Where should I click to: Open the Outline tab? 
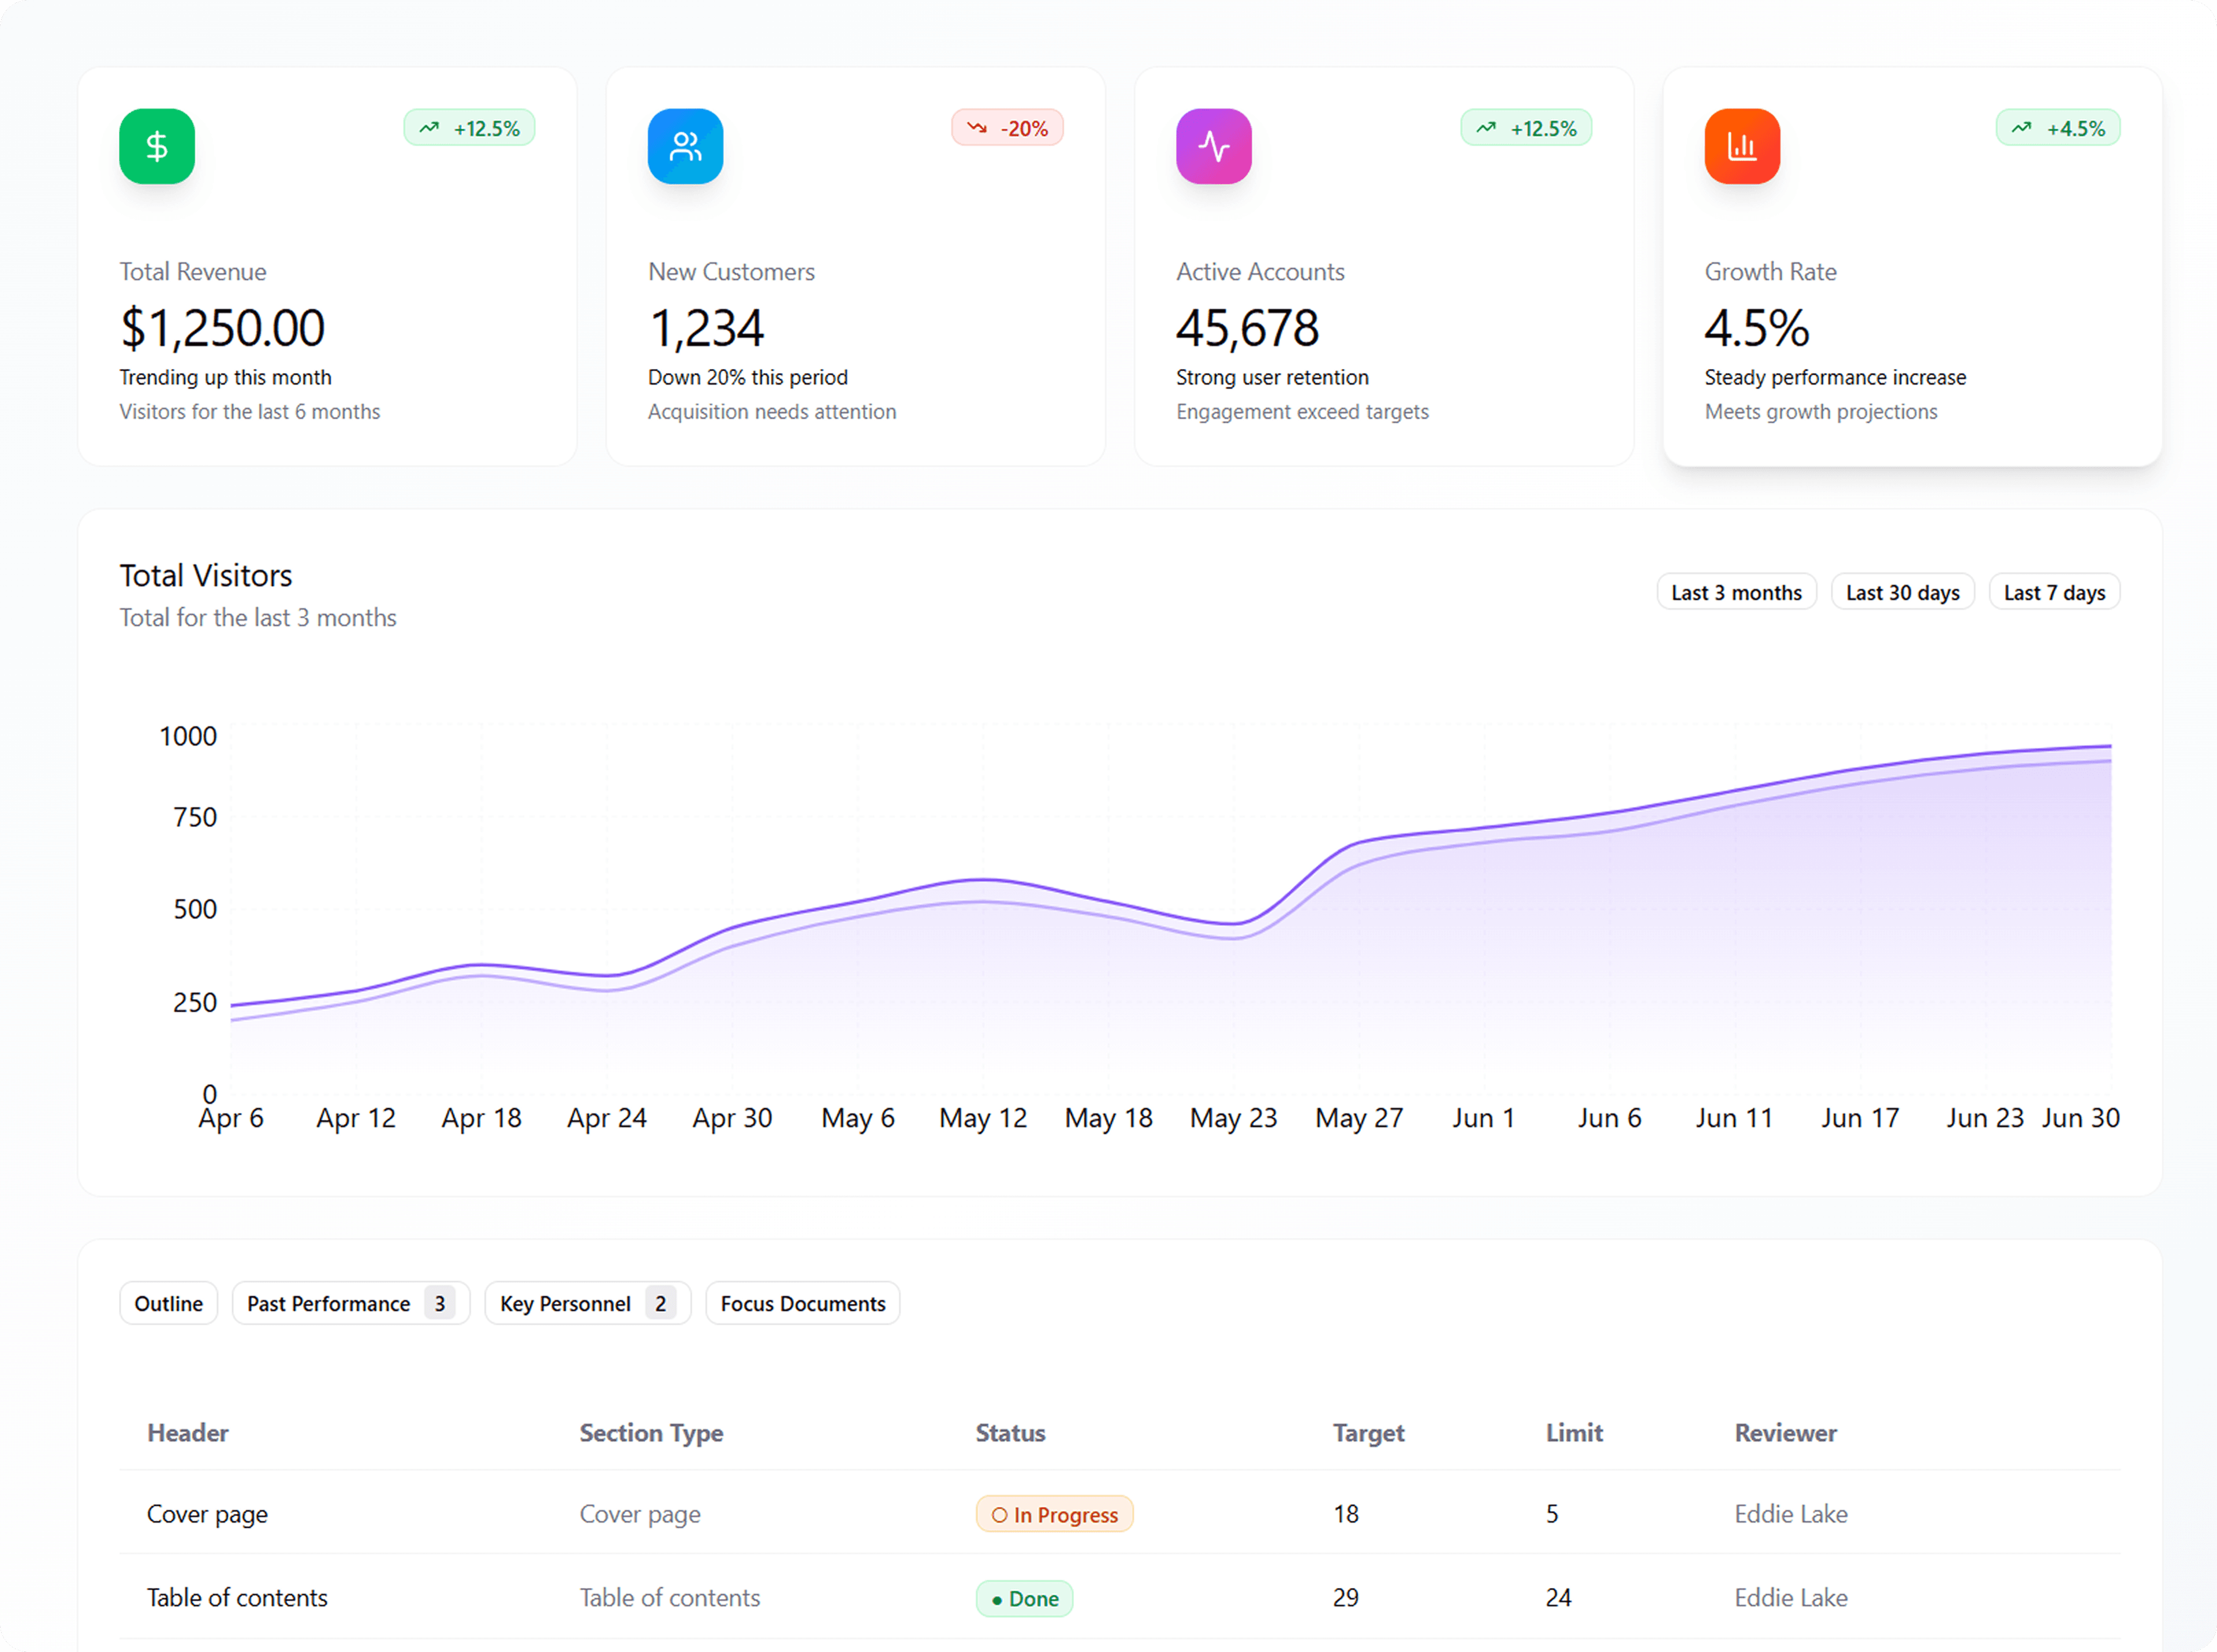pyautogui.click(x=168, y=1303)
